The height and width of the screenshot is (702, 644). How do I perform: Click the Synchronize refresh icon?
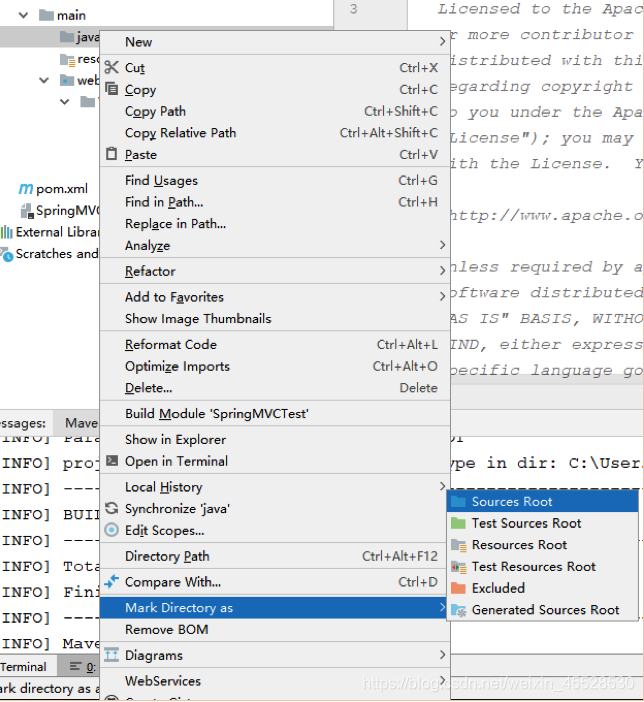pyautogui.click(x=112, y=508)
